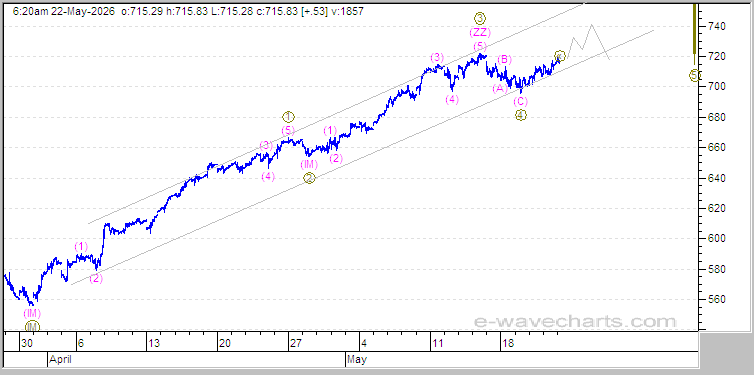Select date tick 13 on time axis

click(154, 344)
